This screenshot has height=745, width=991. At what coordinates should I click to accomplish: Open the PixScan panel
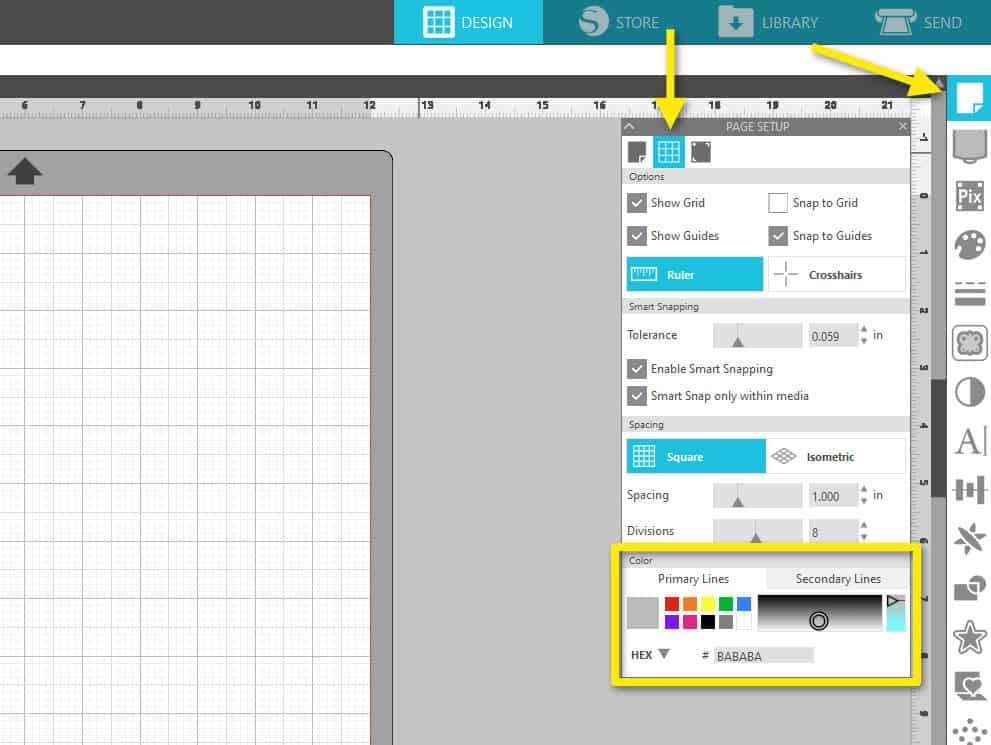968,196
